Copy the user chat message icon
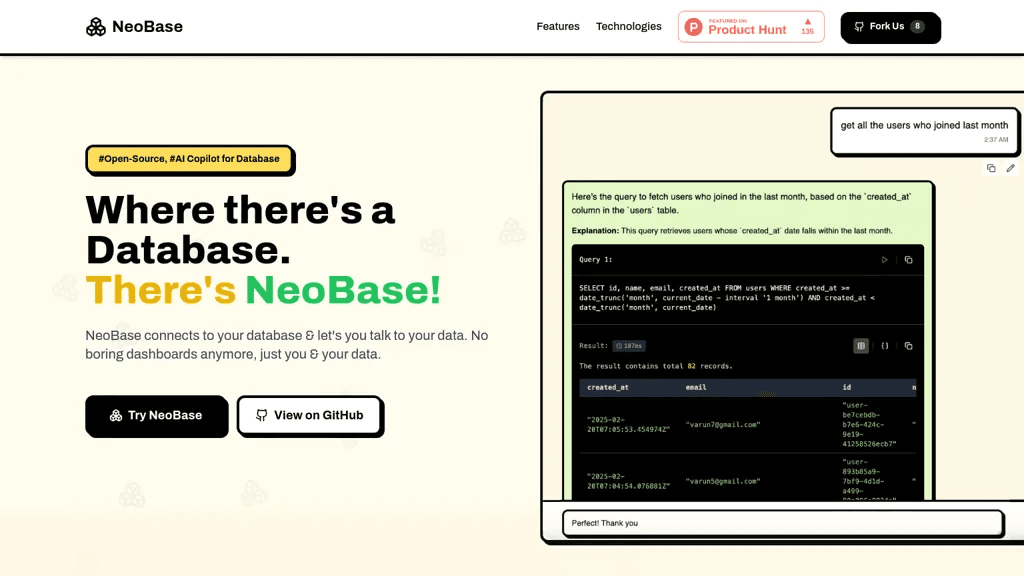Viewport: 1024px width, 576px height. point(991,168)
